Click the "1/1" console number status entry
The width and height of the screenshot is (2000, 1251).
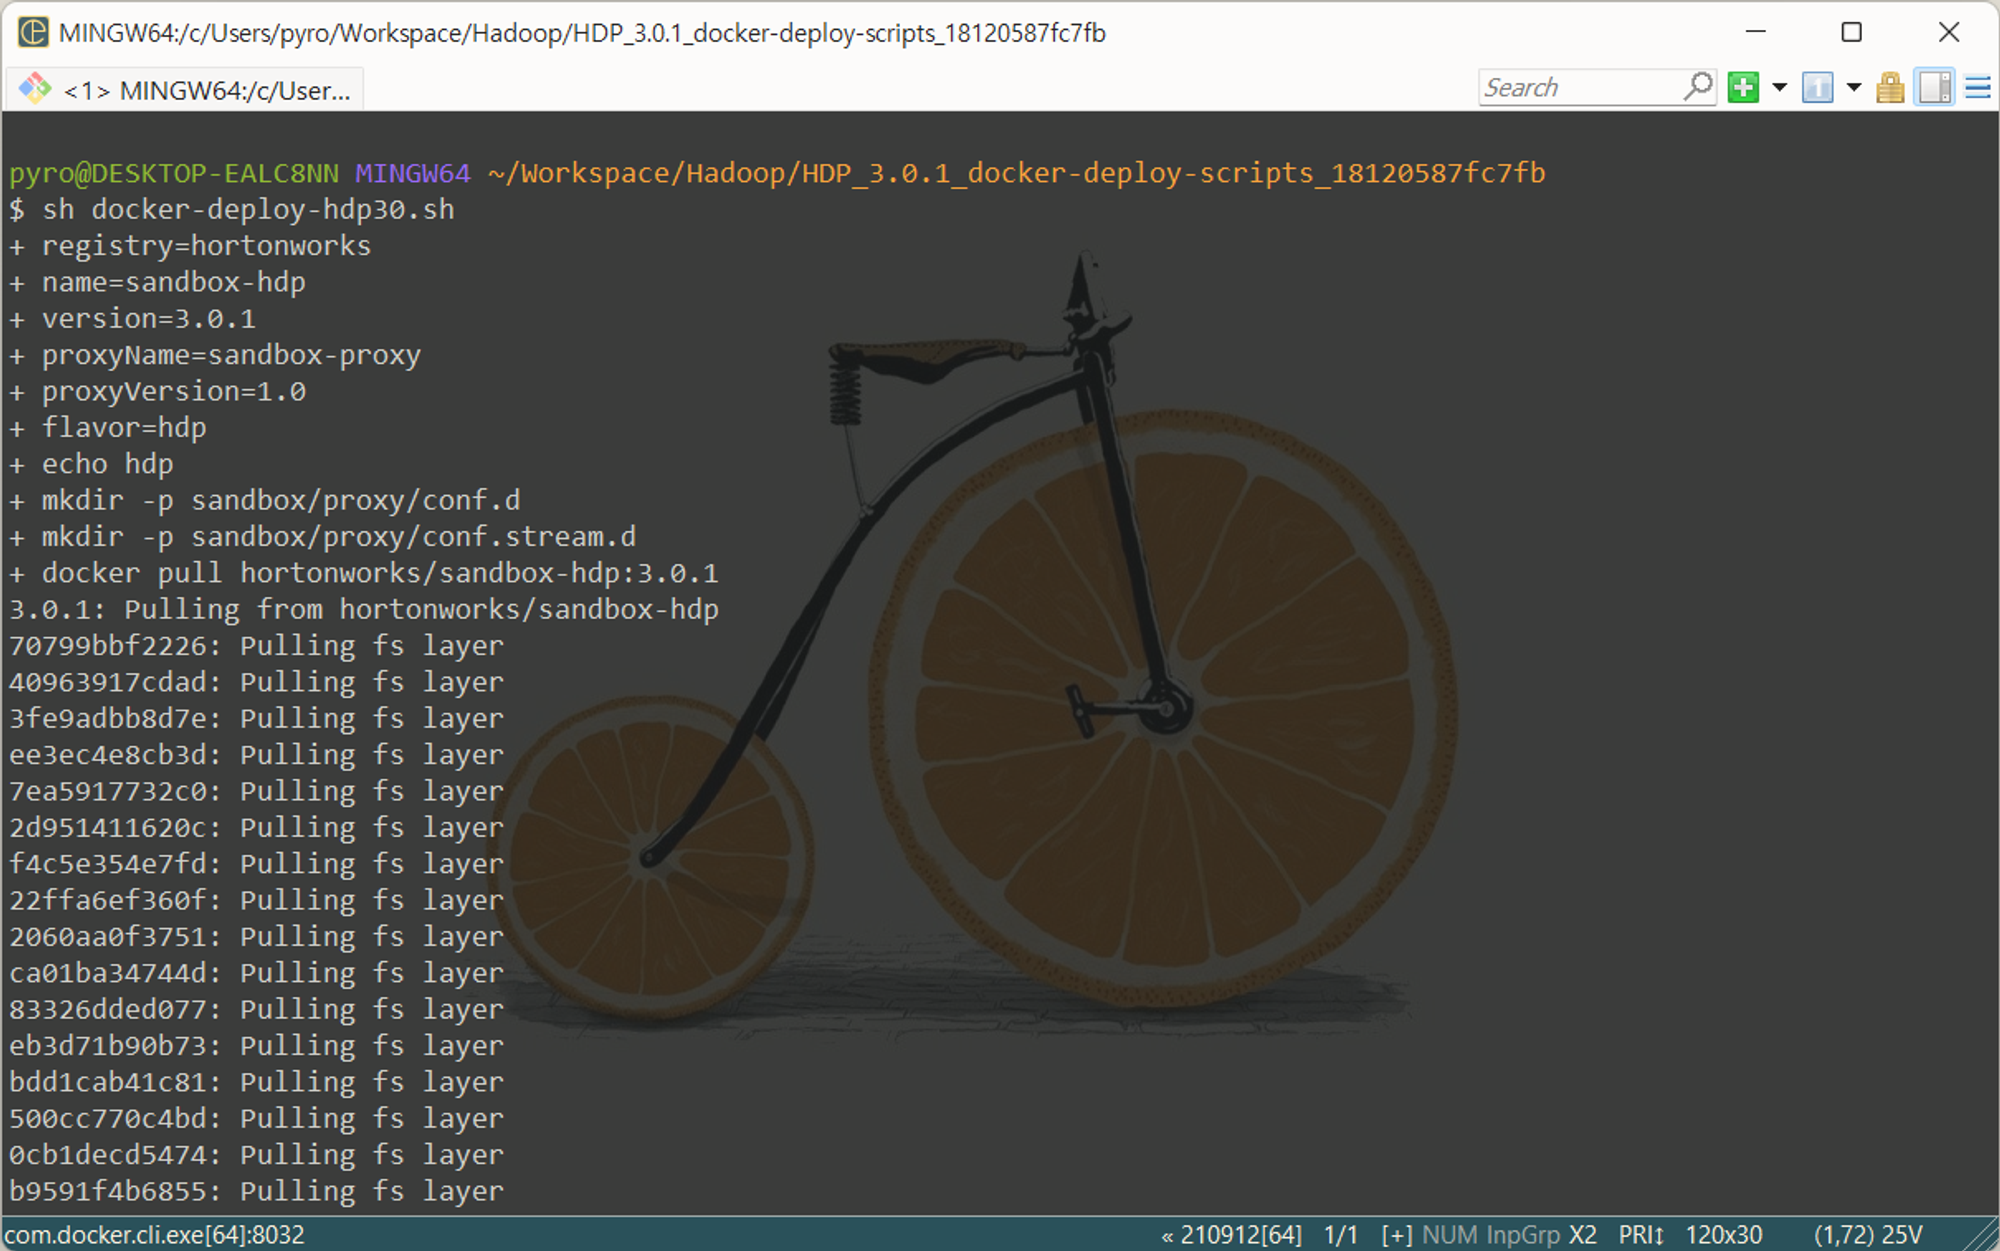[x=1341, y=1235]
